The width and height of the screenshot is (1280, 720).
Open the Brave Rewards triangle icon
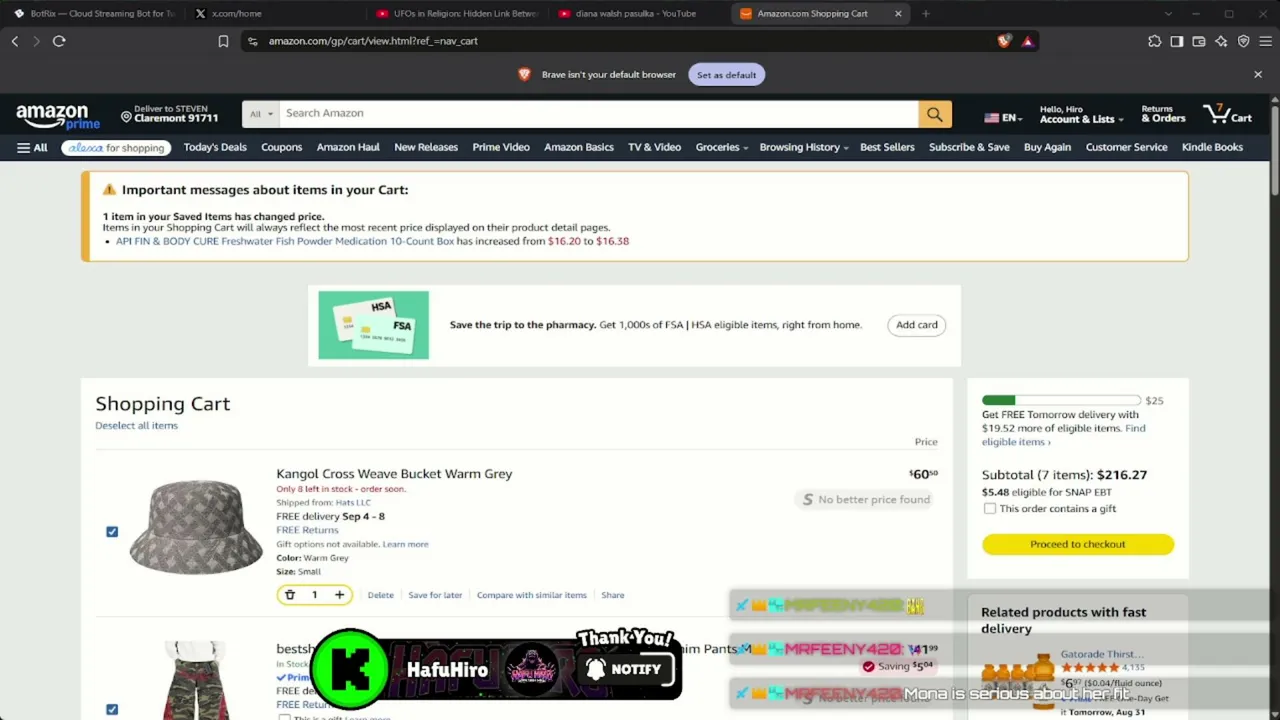point(1027,41)
